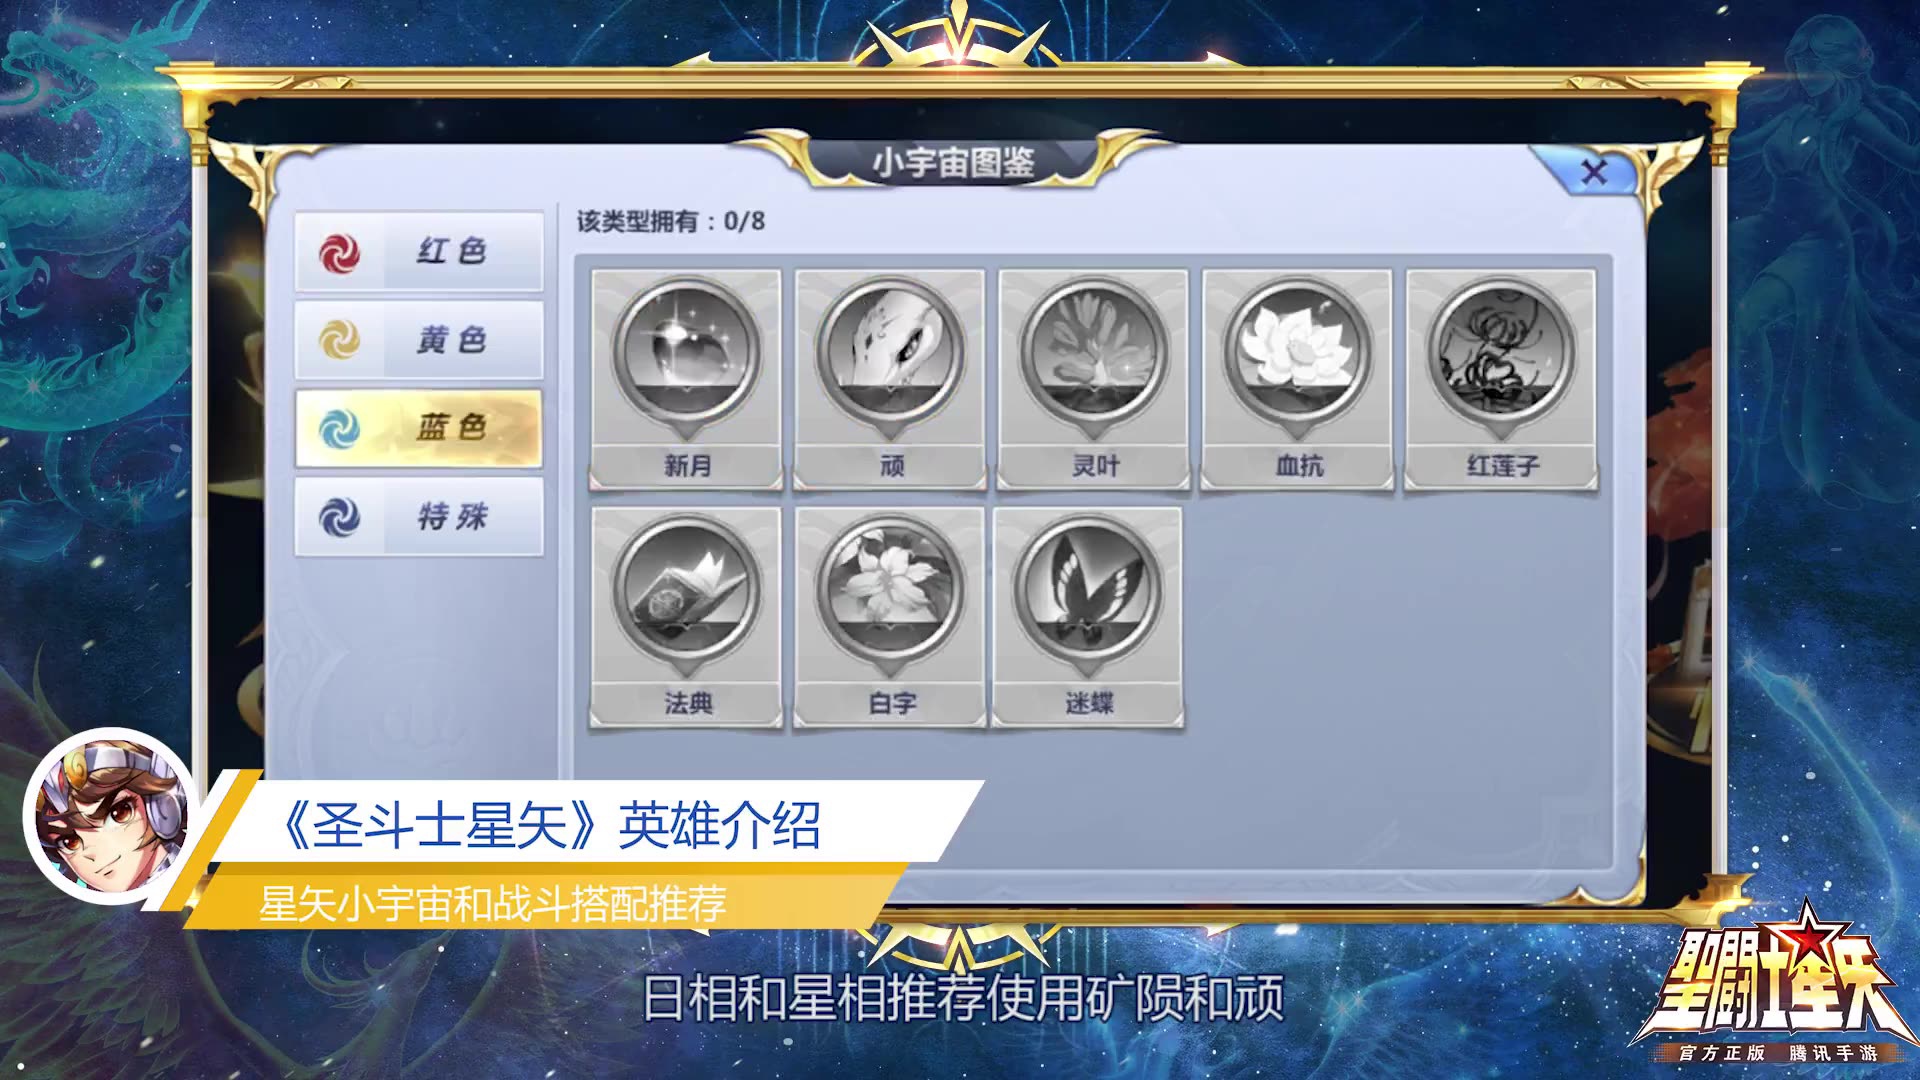Open the 特殊 category tab
1920x1080 pixels.
(x=419, y=517)
